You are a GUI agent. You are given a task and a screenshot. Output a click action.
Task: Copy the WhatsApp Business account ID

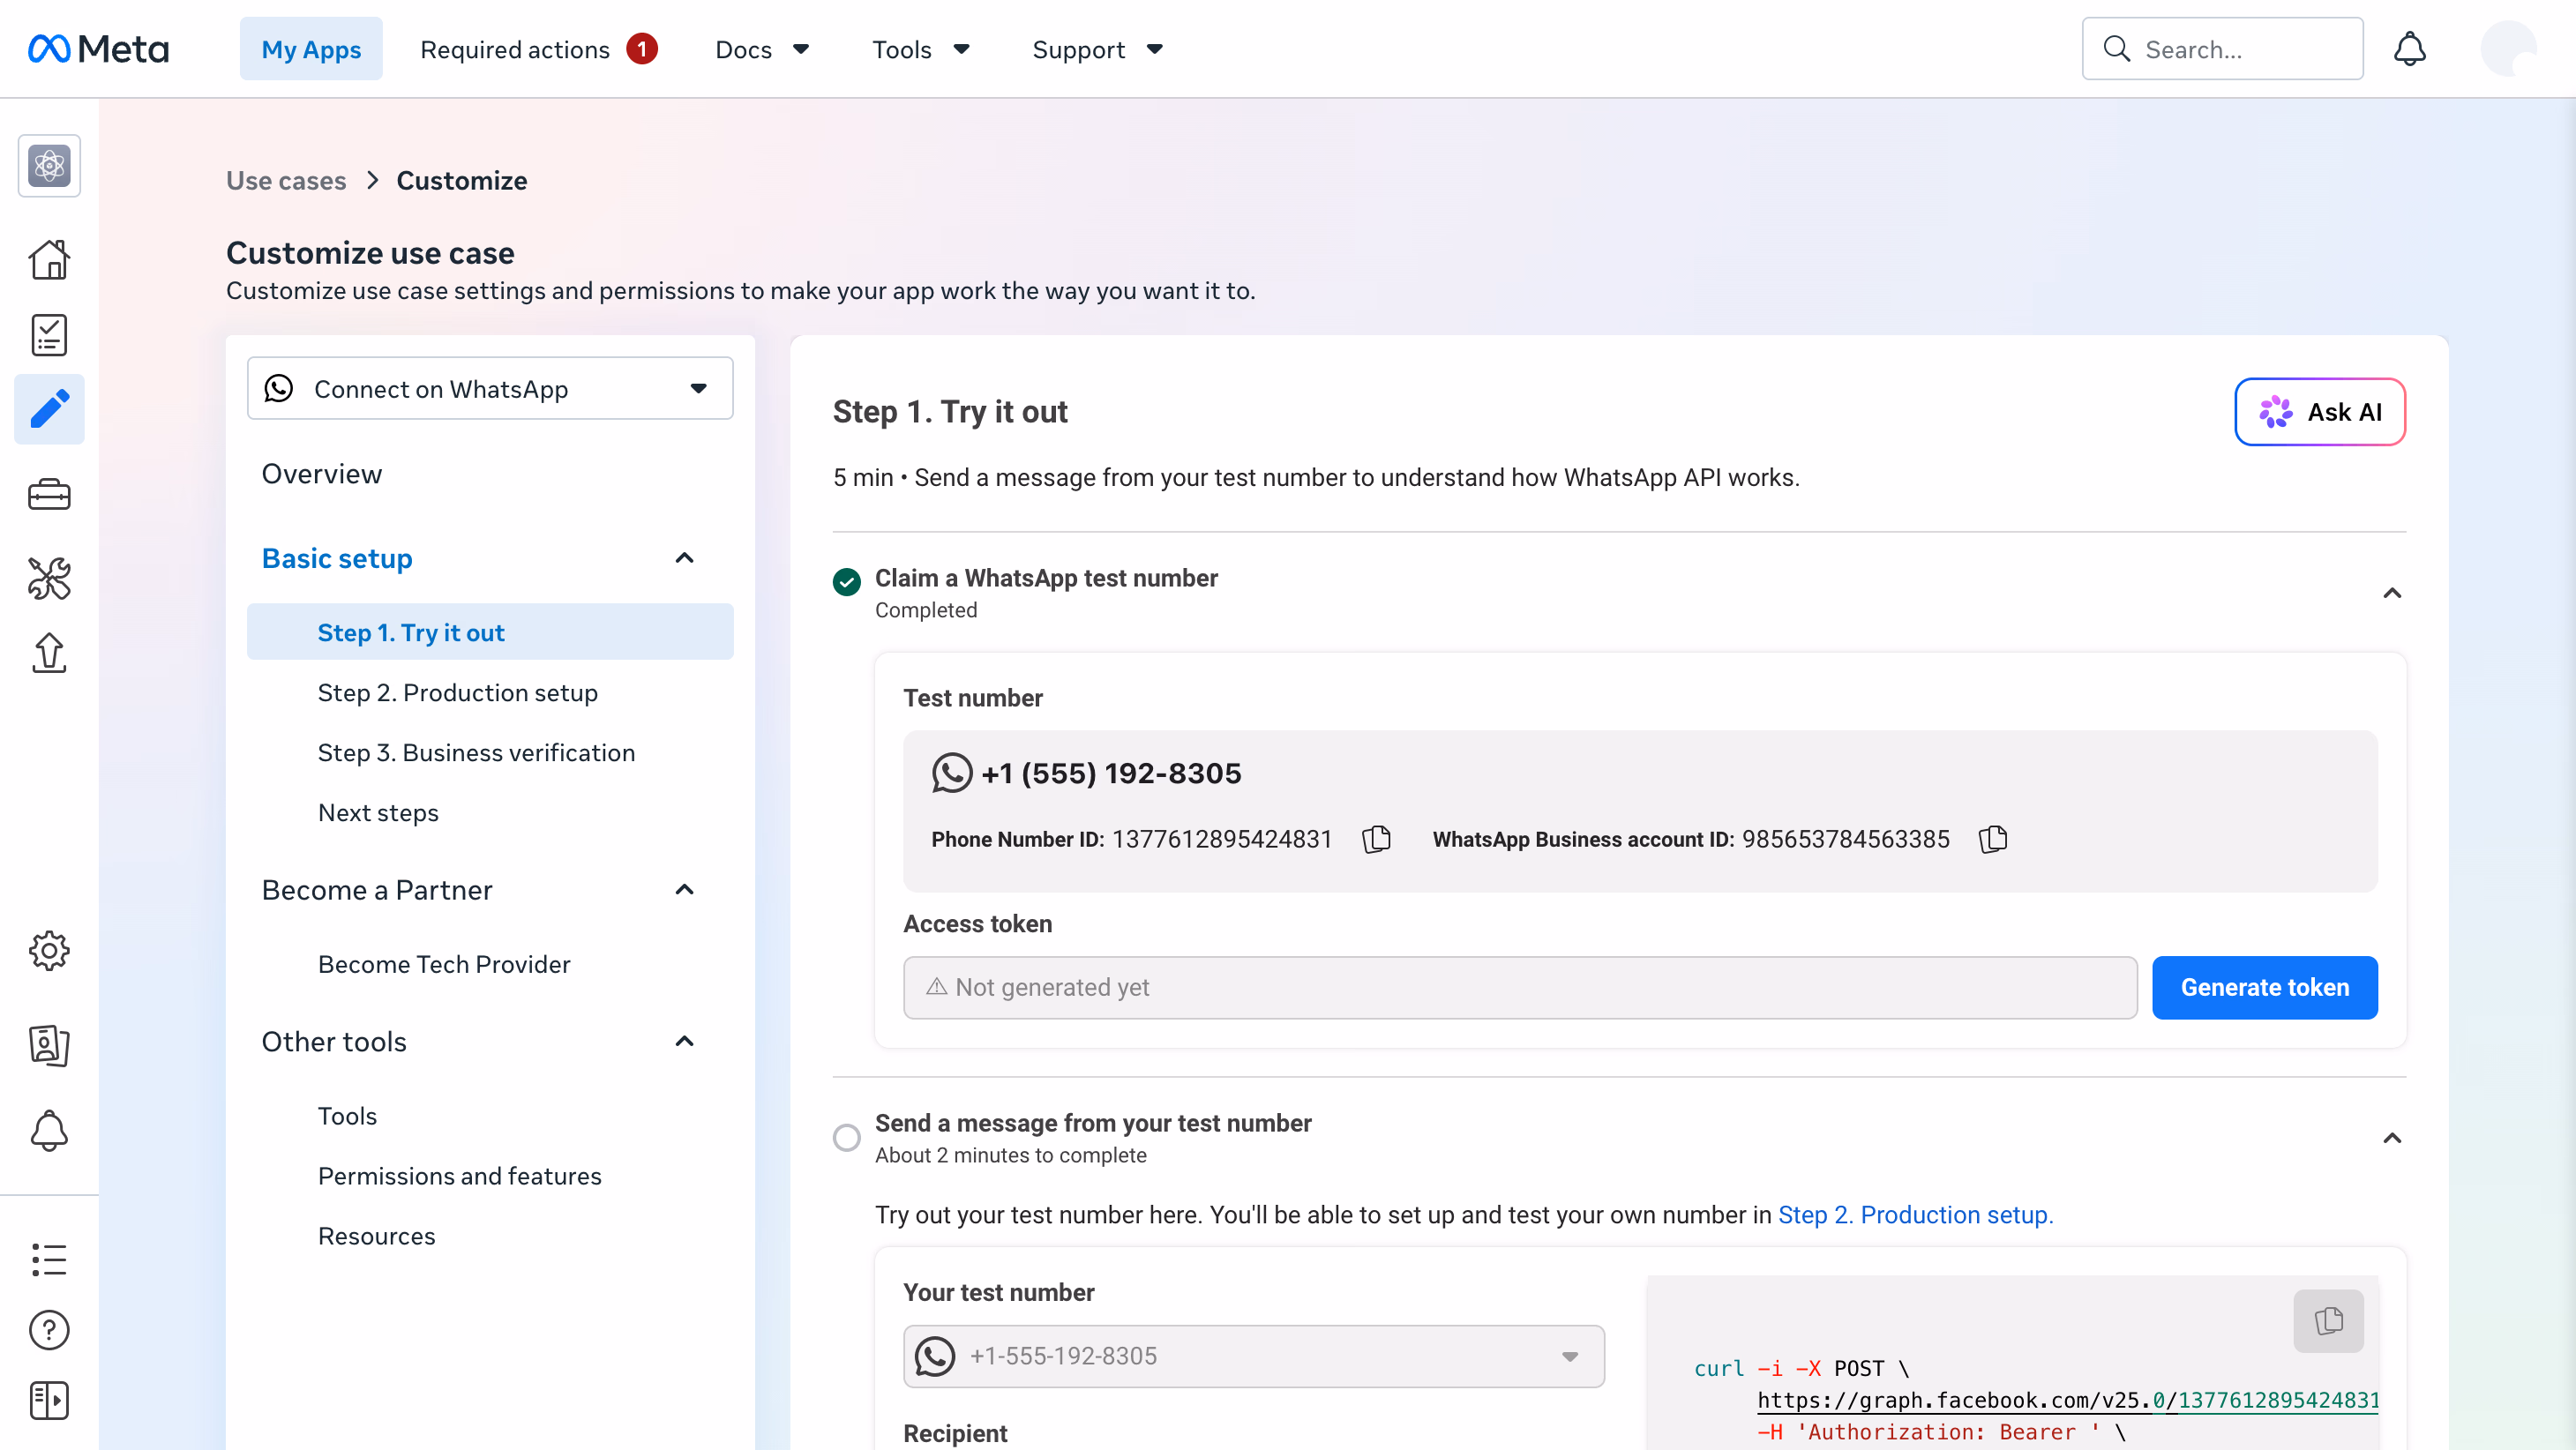coord(1993,839)
